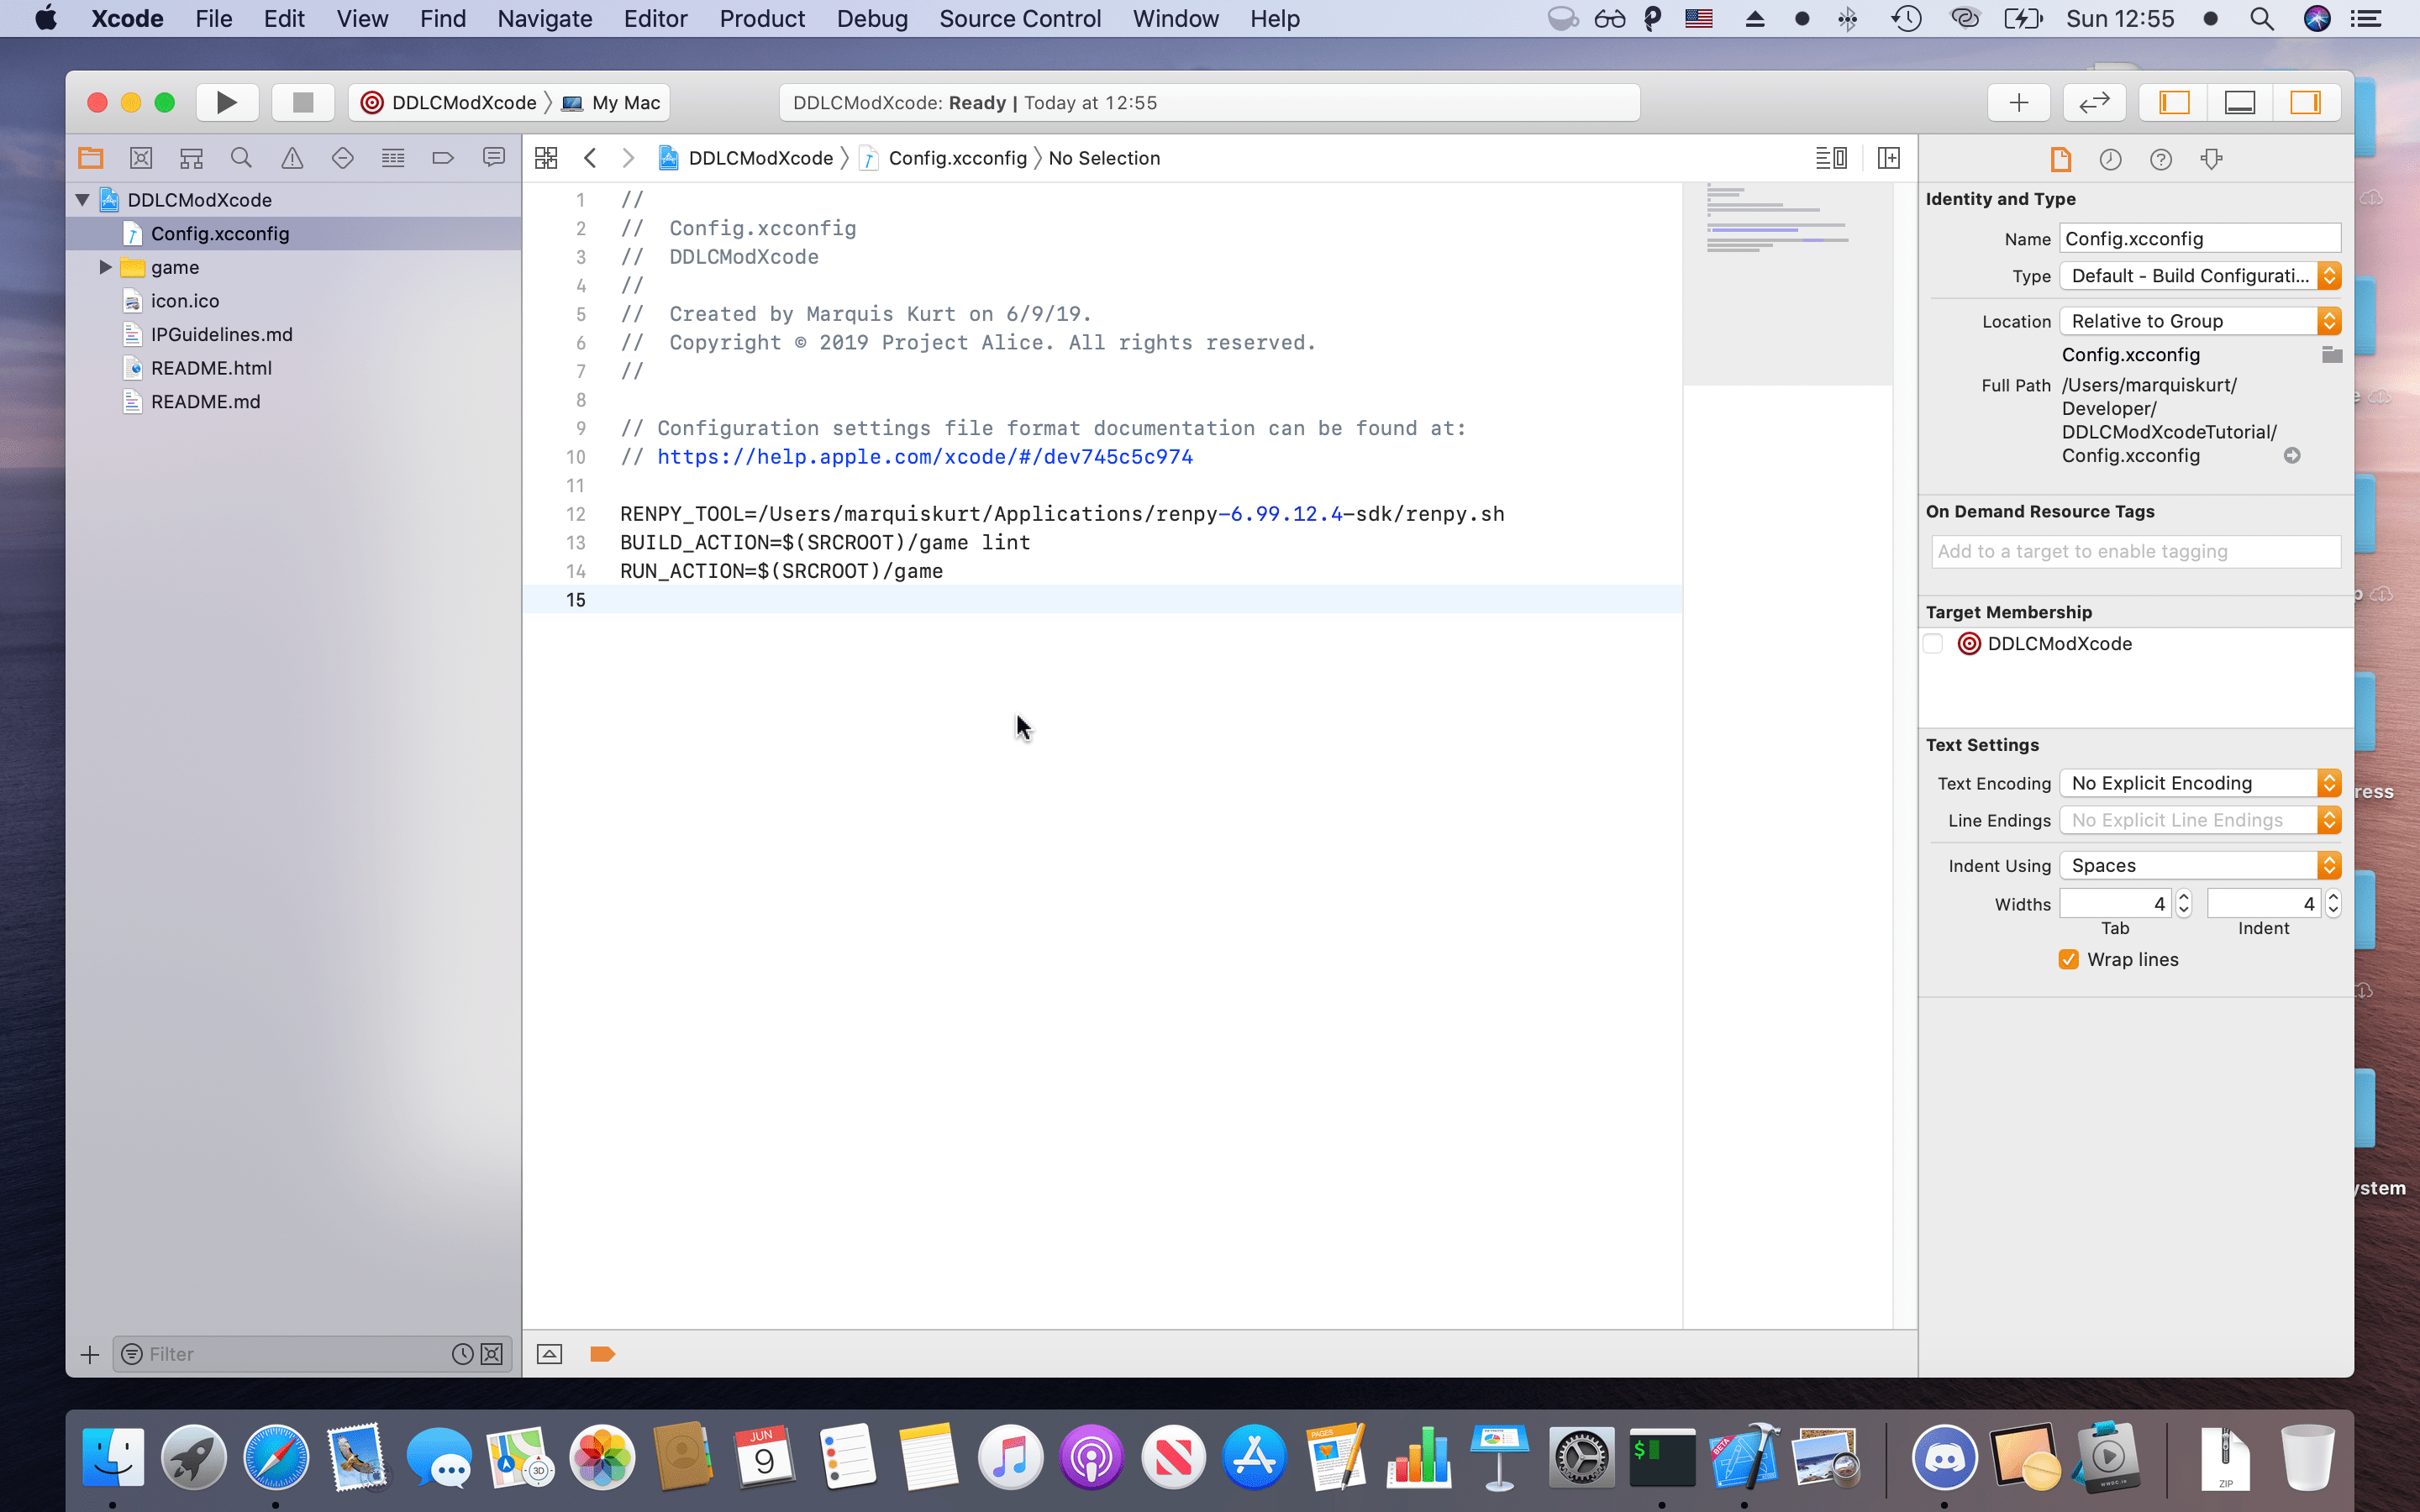Open the Library plus button

pos(2019,102)
